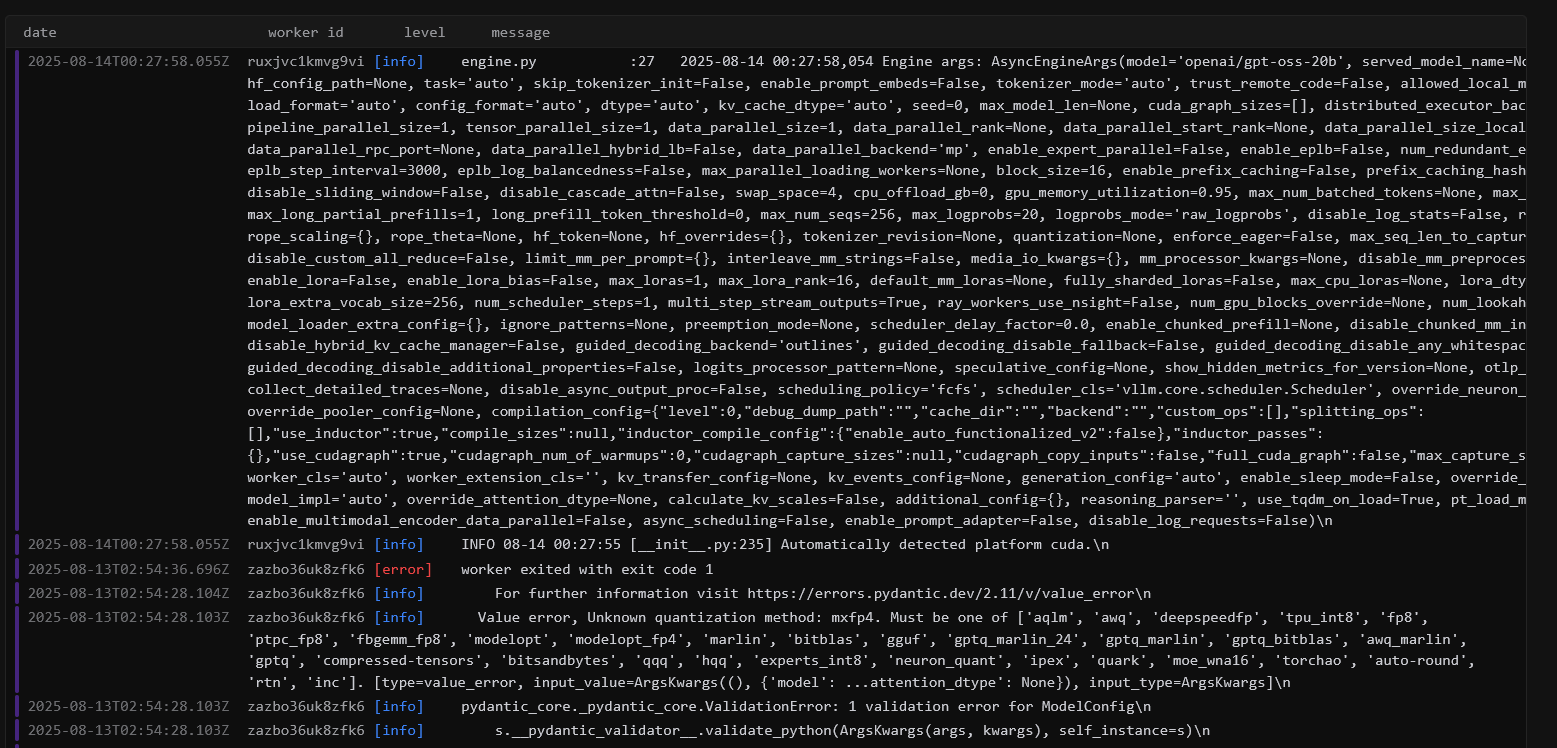
Task: Select timestamp 2025-08-13T02:54:36.696Z
Action: pos(128,569)
